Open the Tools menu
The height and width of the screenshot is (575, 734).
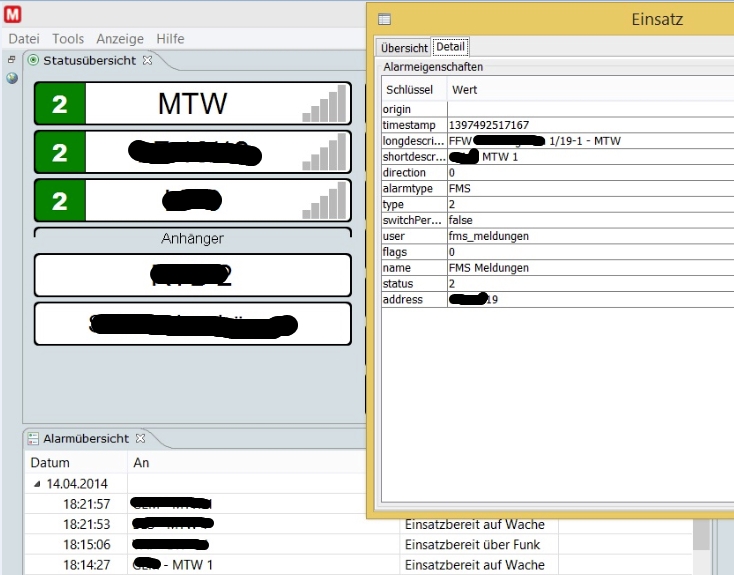pos(68,39)
